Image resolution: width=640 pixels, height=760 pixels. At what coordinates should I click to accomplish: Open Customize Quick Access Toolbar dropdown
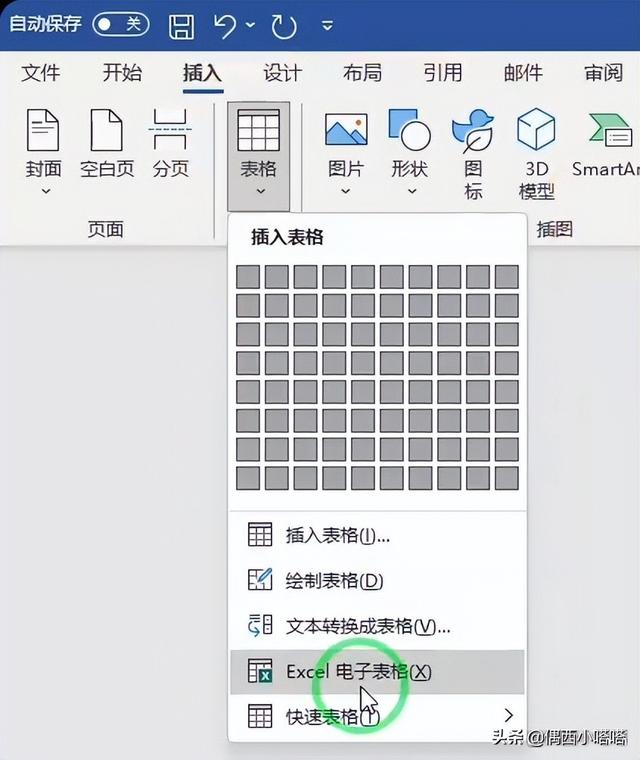pyautogui.click(x=328, y=25)
